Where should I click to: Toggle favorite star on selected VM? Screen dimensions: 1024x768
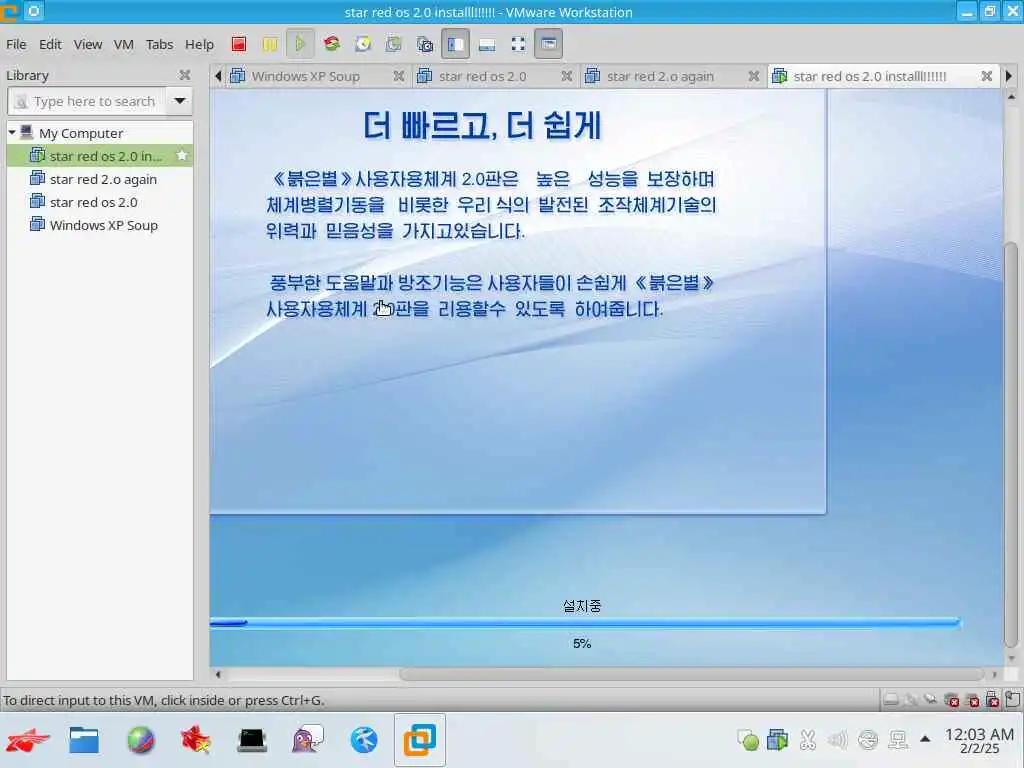[x=182, y=155]
